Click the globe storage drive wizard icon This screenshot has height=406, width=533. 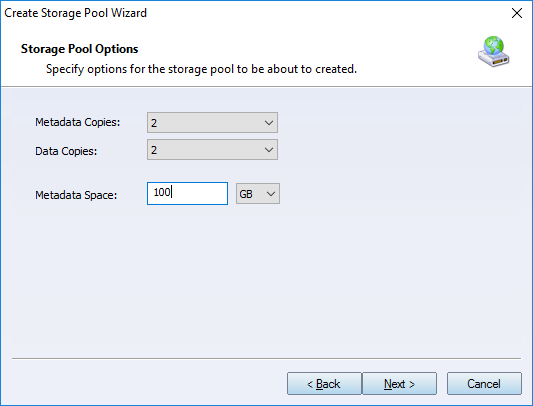click(x=494, y=51)
